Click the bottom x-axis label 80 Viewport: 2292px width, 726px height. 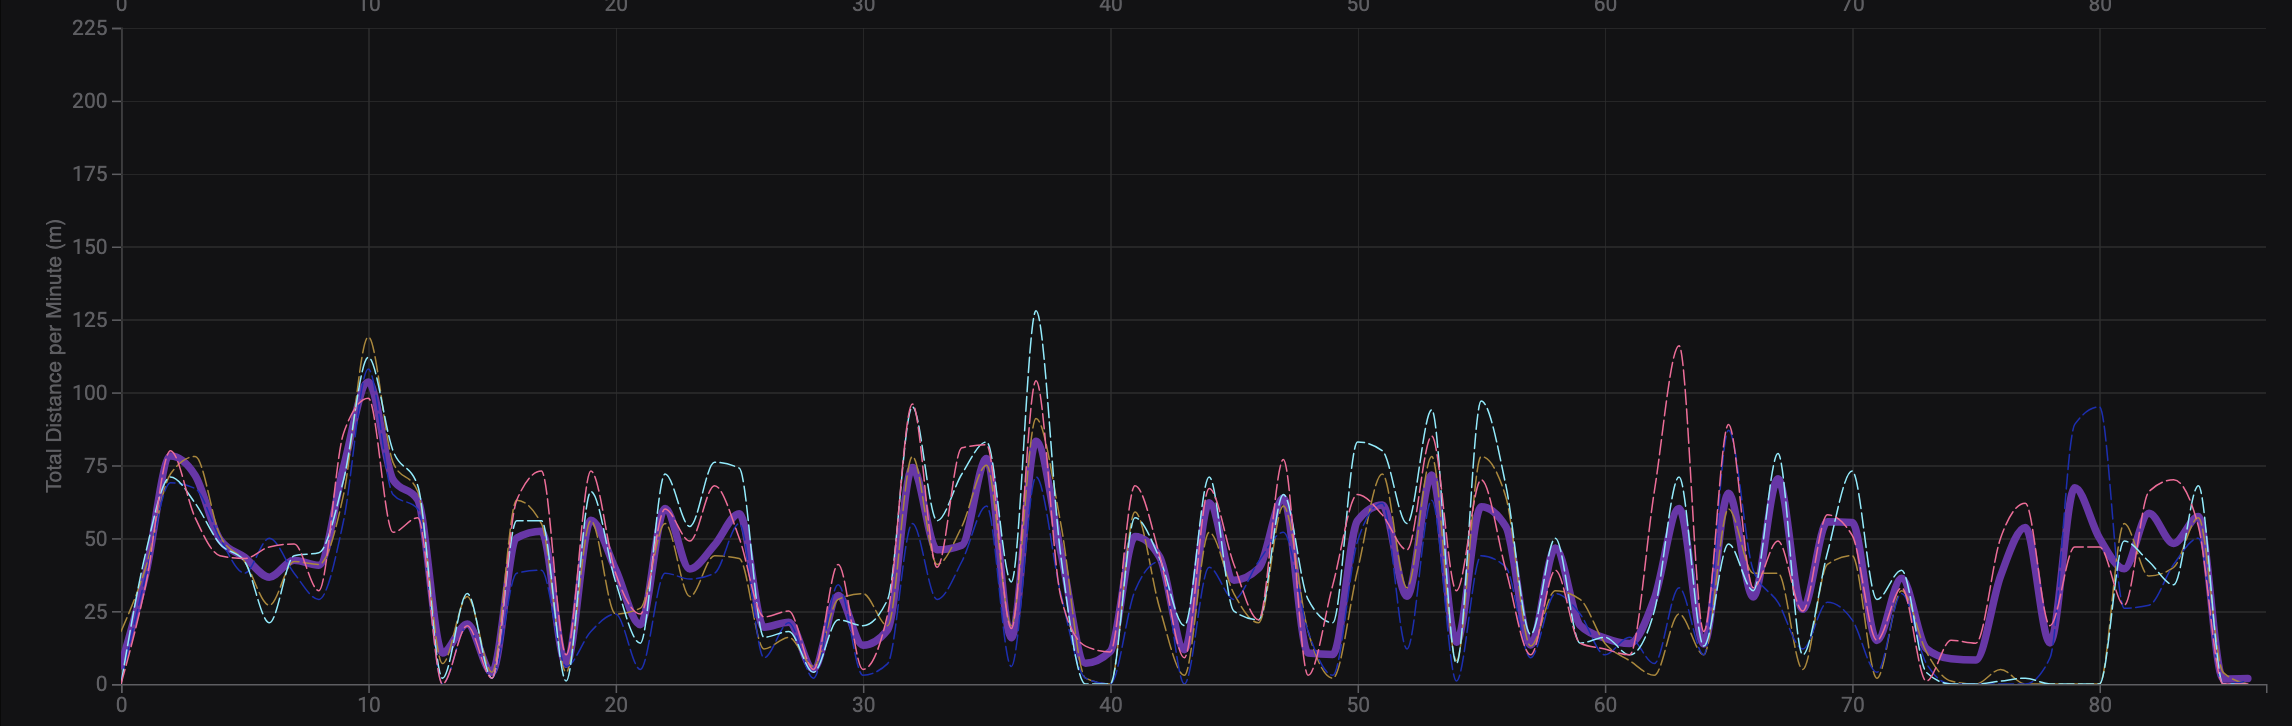(x=2099, y=705)
